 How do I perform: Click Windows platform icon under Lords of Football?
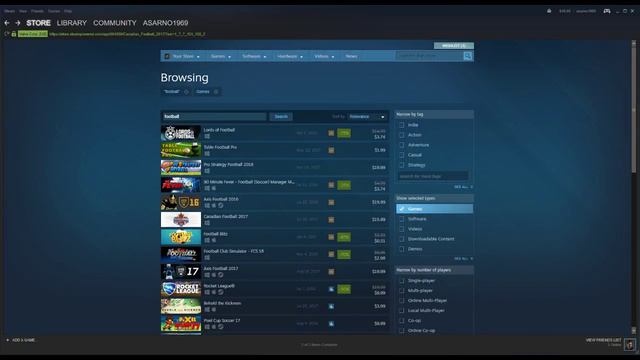coord(207,136)
